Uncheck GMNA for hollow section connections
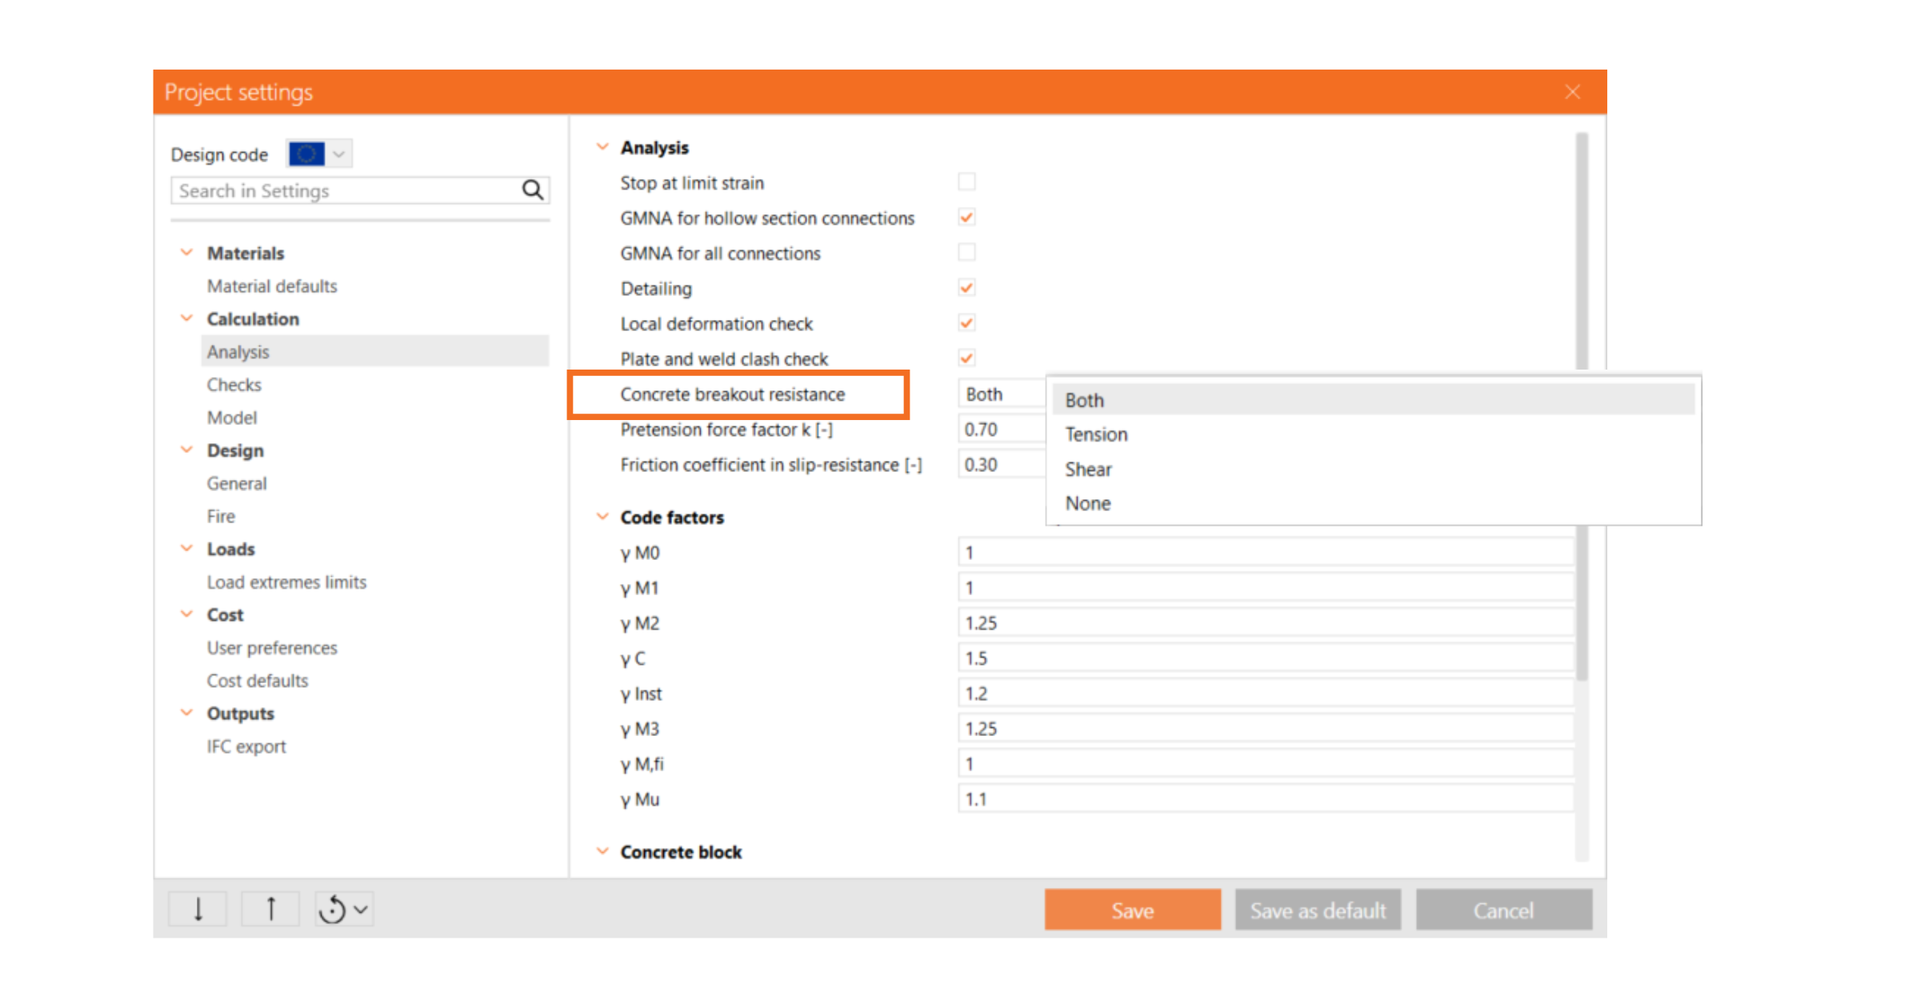The width and height of the screenshot is (1920, 1008). [x=966, y=217]
